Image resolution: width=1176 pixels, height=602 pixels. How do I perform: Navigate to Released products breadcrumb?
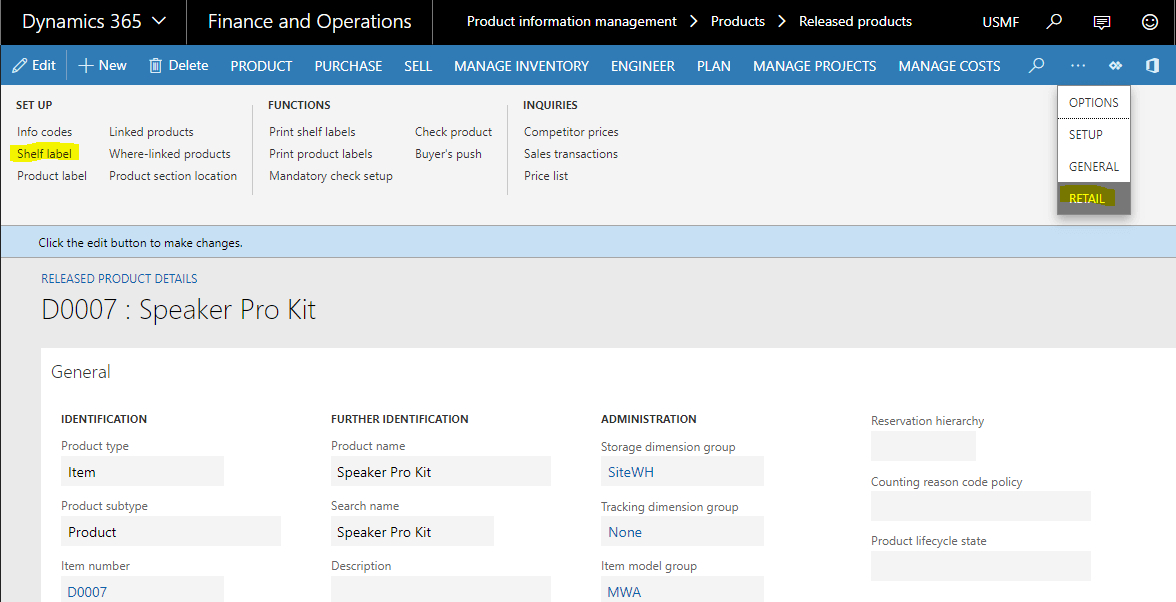coord(855,21)
